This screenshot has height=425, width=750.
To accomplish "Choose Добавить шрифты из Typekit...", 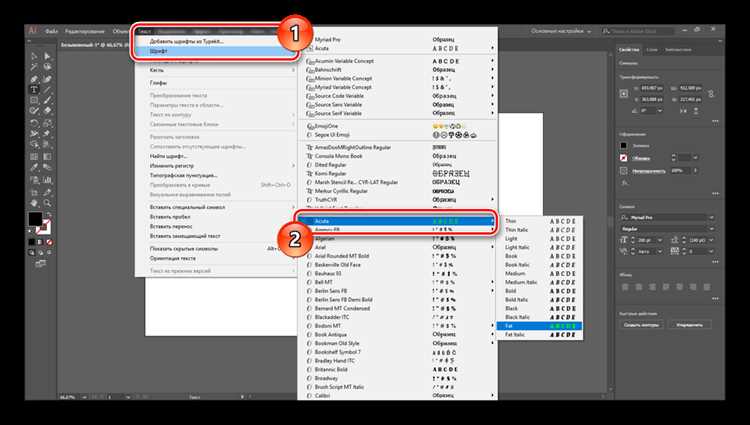I will pos(186,42).
